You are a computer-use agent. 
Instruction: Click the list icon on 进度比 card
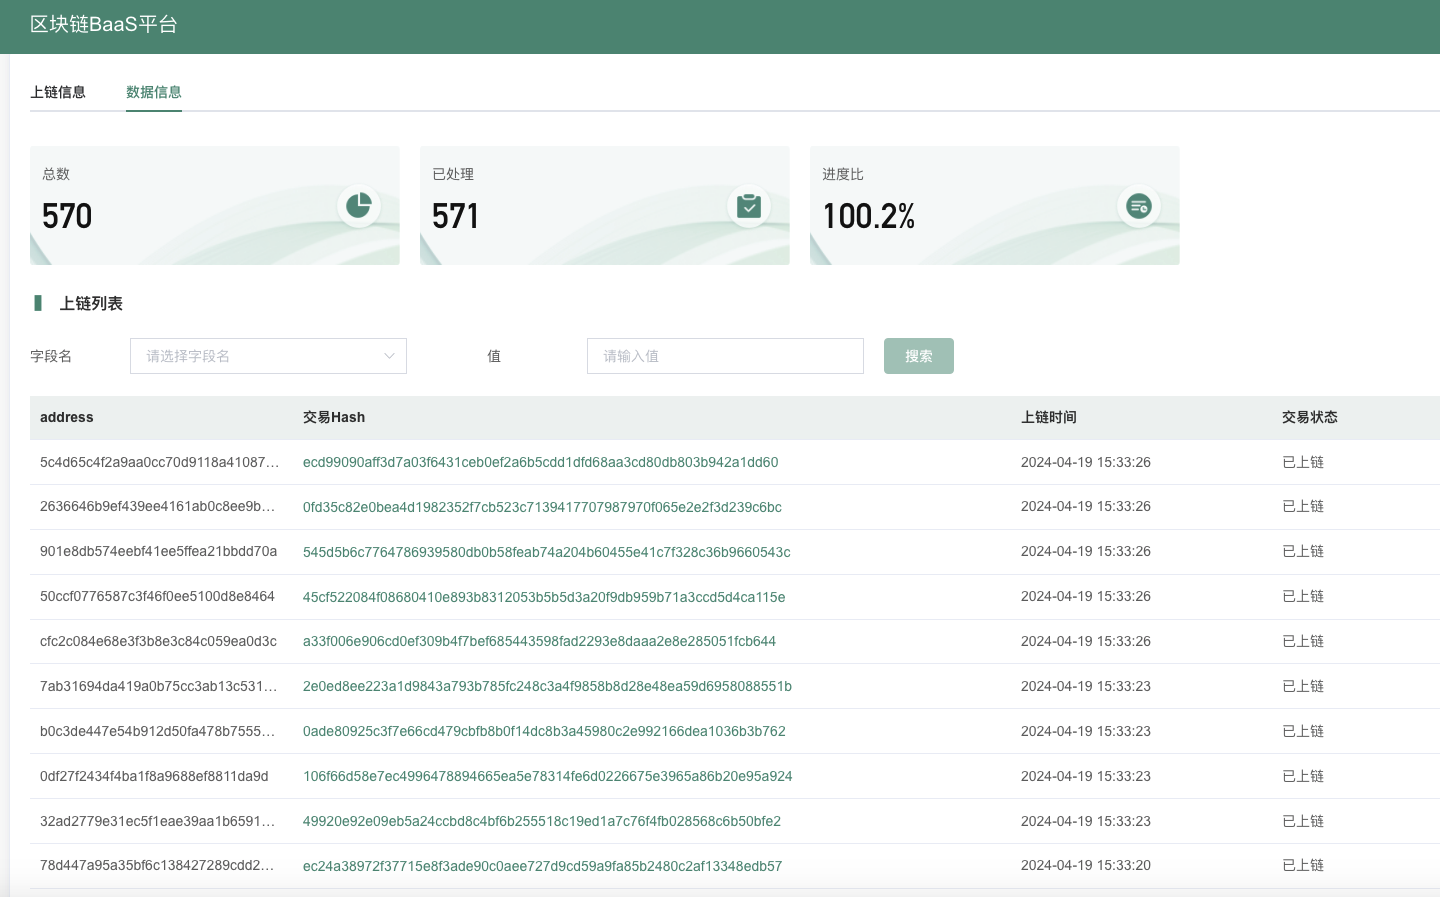1138,206
